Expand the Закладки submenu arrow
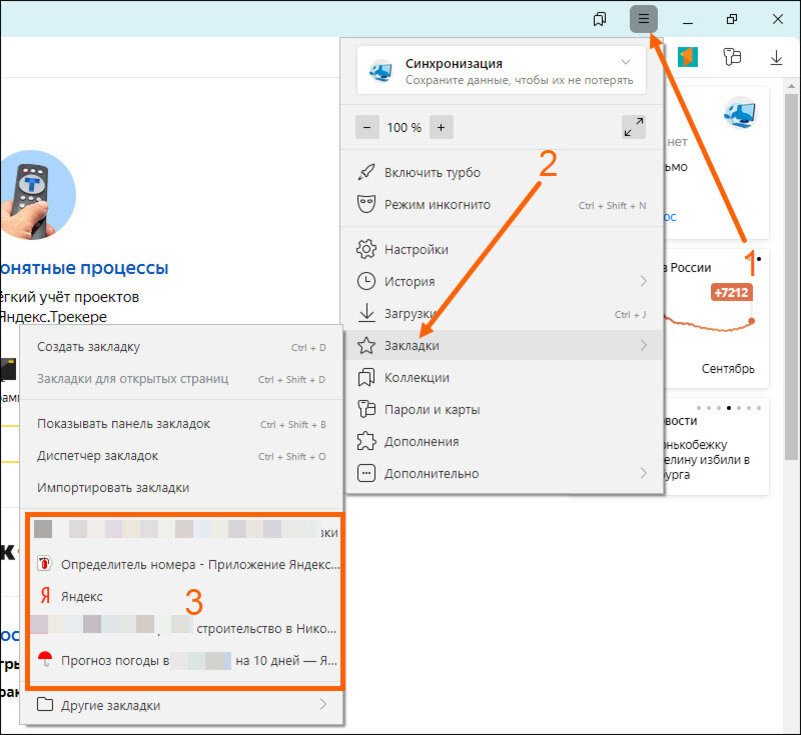The width and height of the screenshot is (801, 735). coord(643,345)
